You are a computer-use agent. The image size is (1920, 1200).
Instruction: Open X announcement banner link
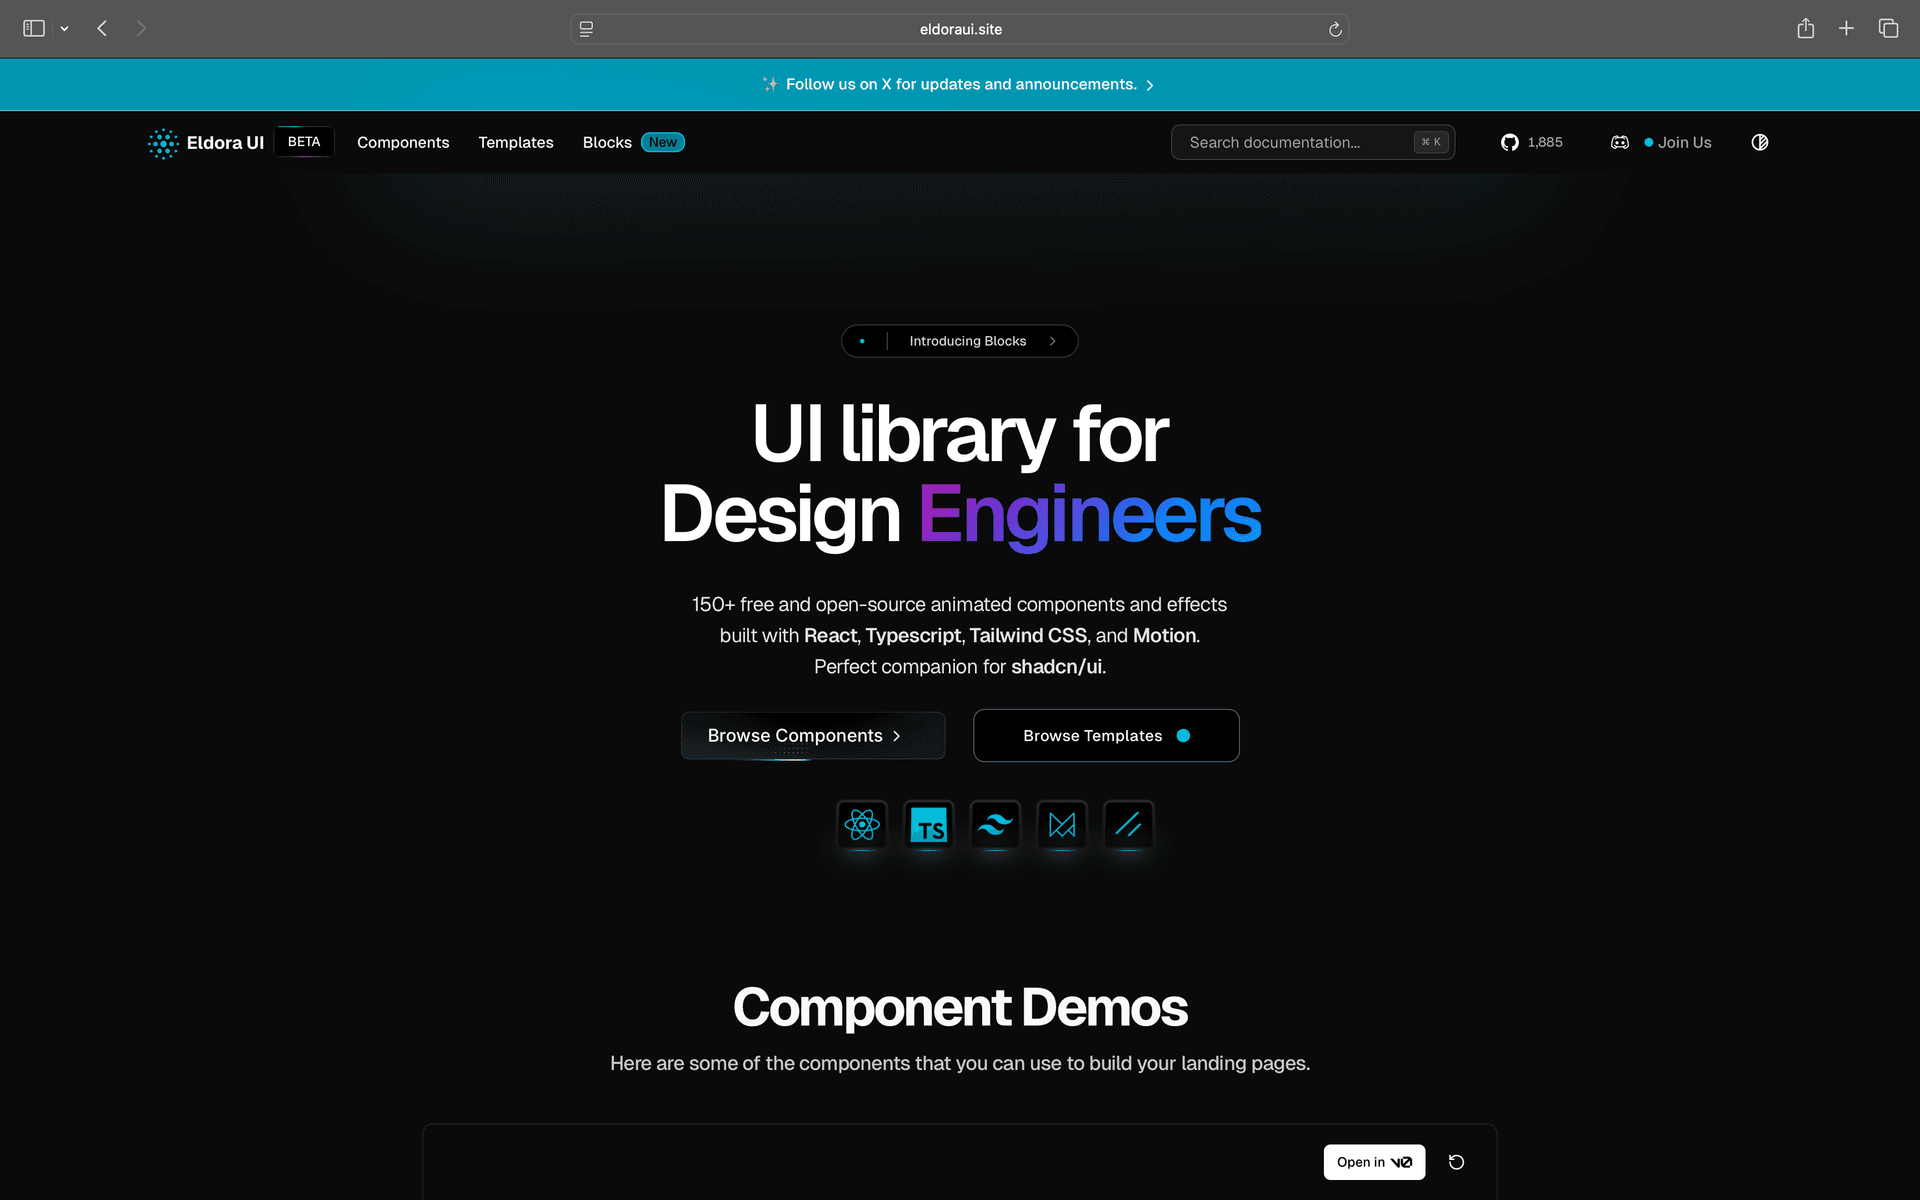click(959, 84)
